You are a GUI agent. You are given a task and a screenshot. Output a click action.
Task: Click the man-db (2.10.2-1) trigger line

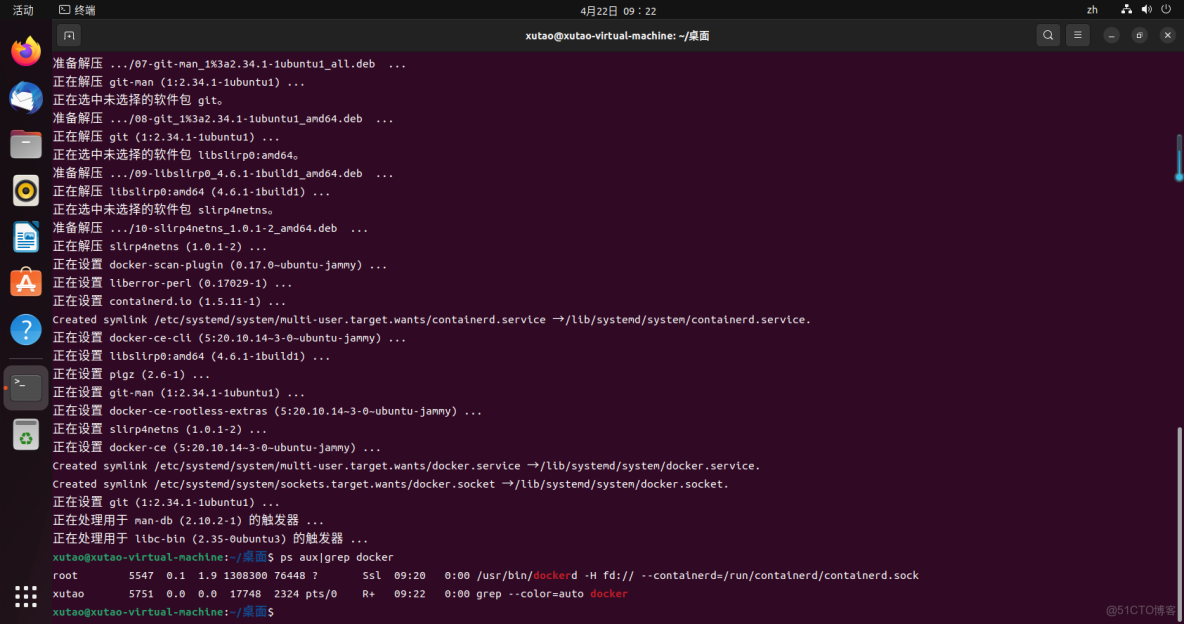(x=188, y=521)
